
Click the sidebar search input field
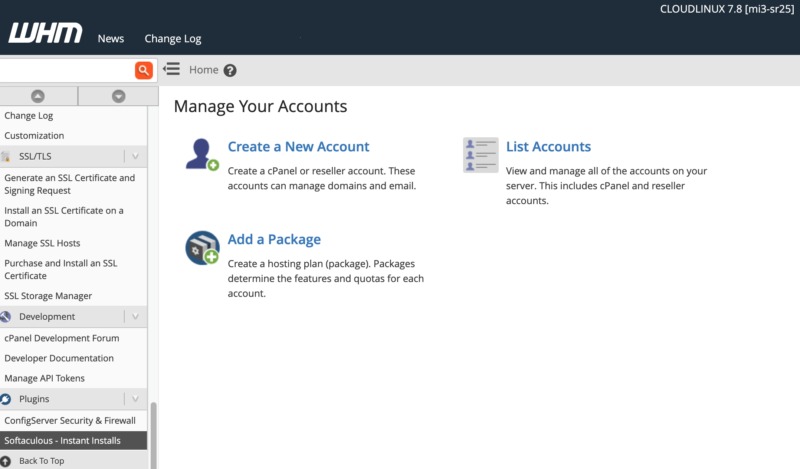point(66,70)
